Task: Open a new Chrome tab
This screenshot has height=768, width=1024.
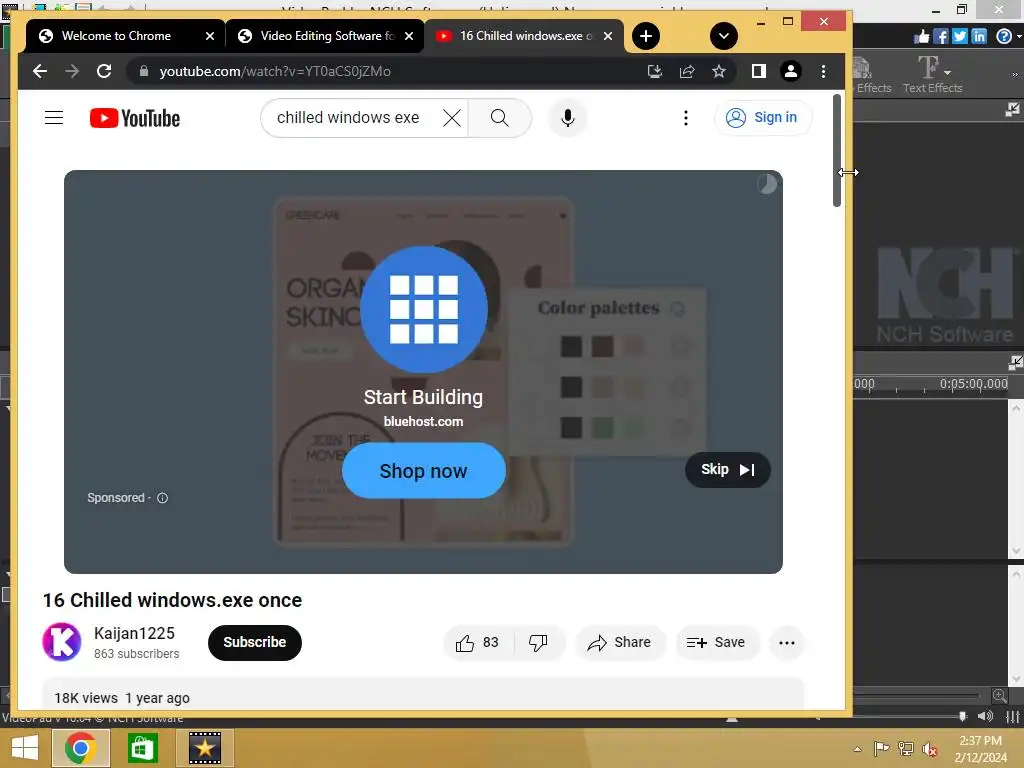Action: coord(646,36)
